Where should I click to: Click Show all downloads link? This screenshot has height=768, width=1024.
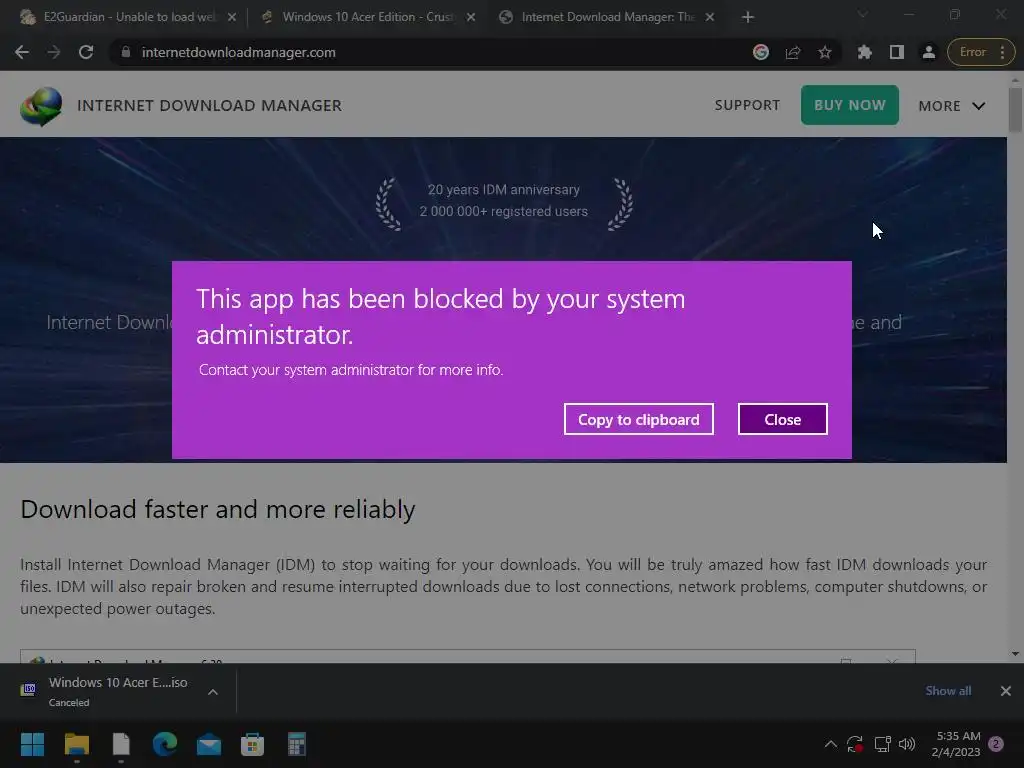point(948,691)
